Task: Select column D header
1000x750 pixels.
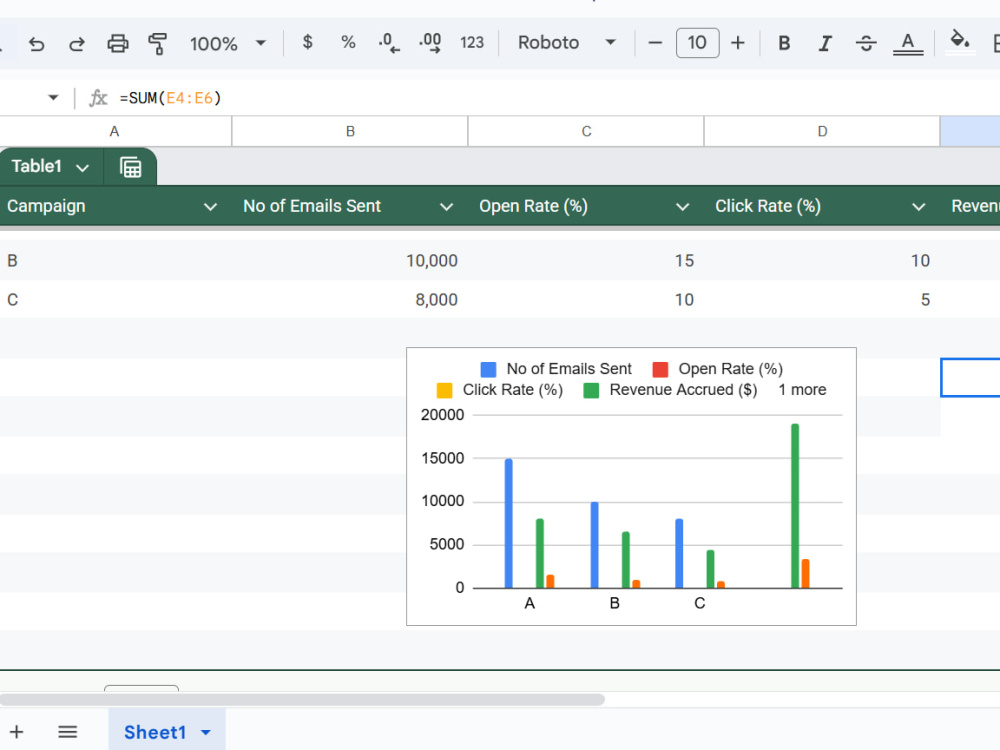Action: 822,131
